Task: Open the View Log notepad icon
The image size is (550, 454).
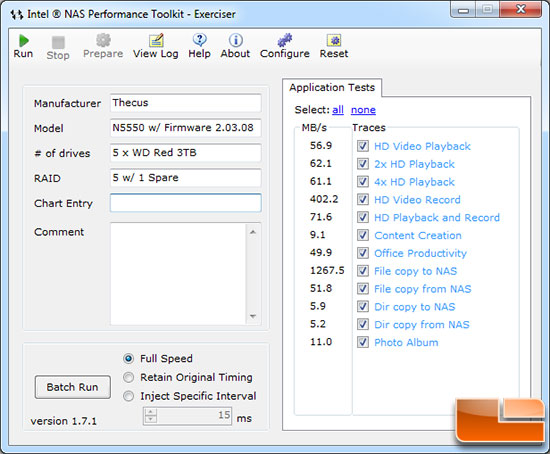Action: tap(156, 40)
